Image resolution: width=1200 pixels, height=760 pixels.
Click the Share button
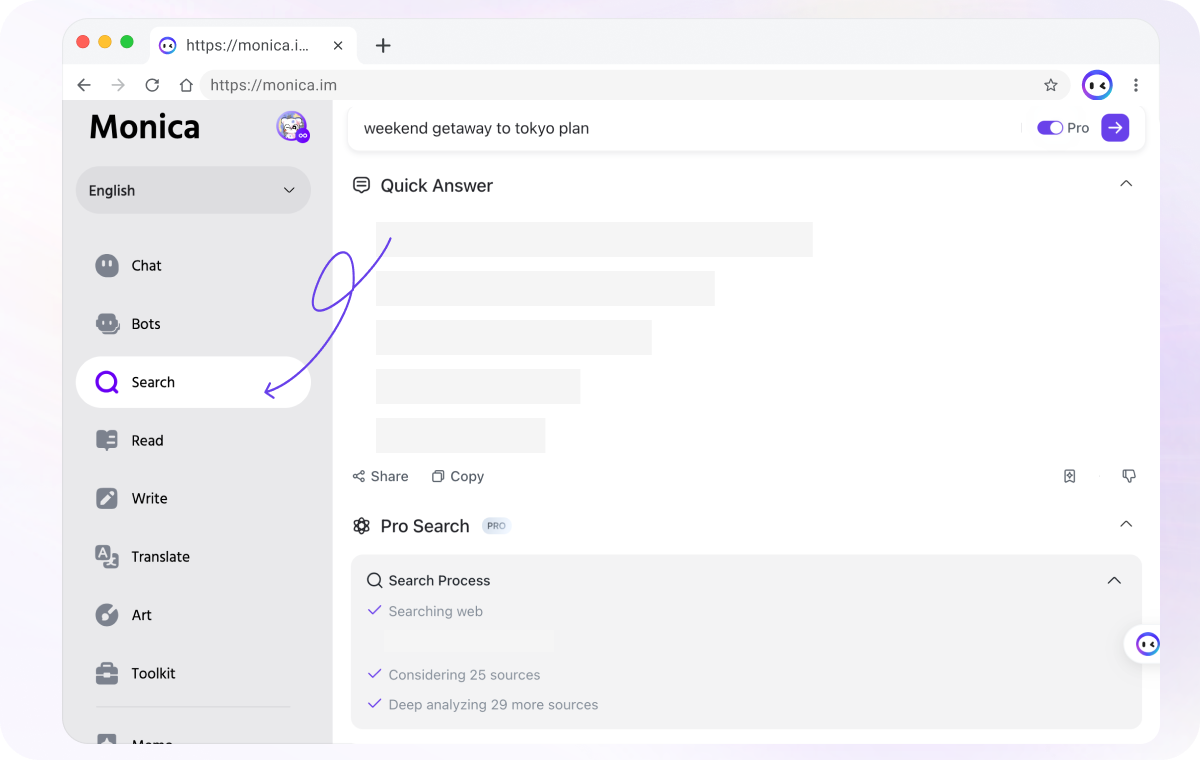380,477
